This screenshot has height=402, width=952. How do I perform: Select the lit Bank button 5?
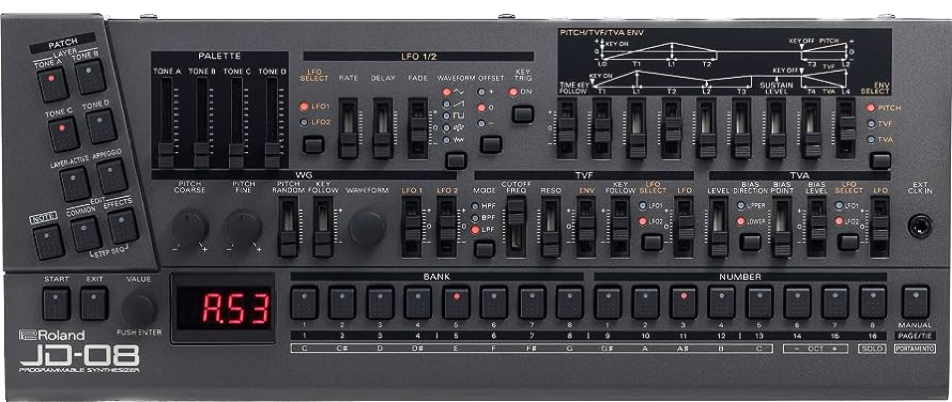456,303
